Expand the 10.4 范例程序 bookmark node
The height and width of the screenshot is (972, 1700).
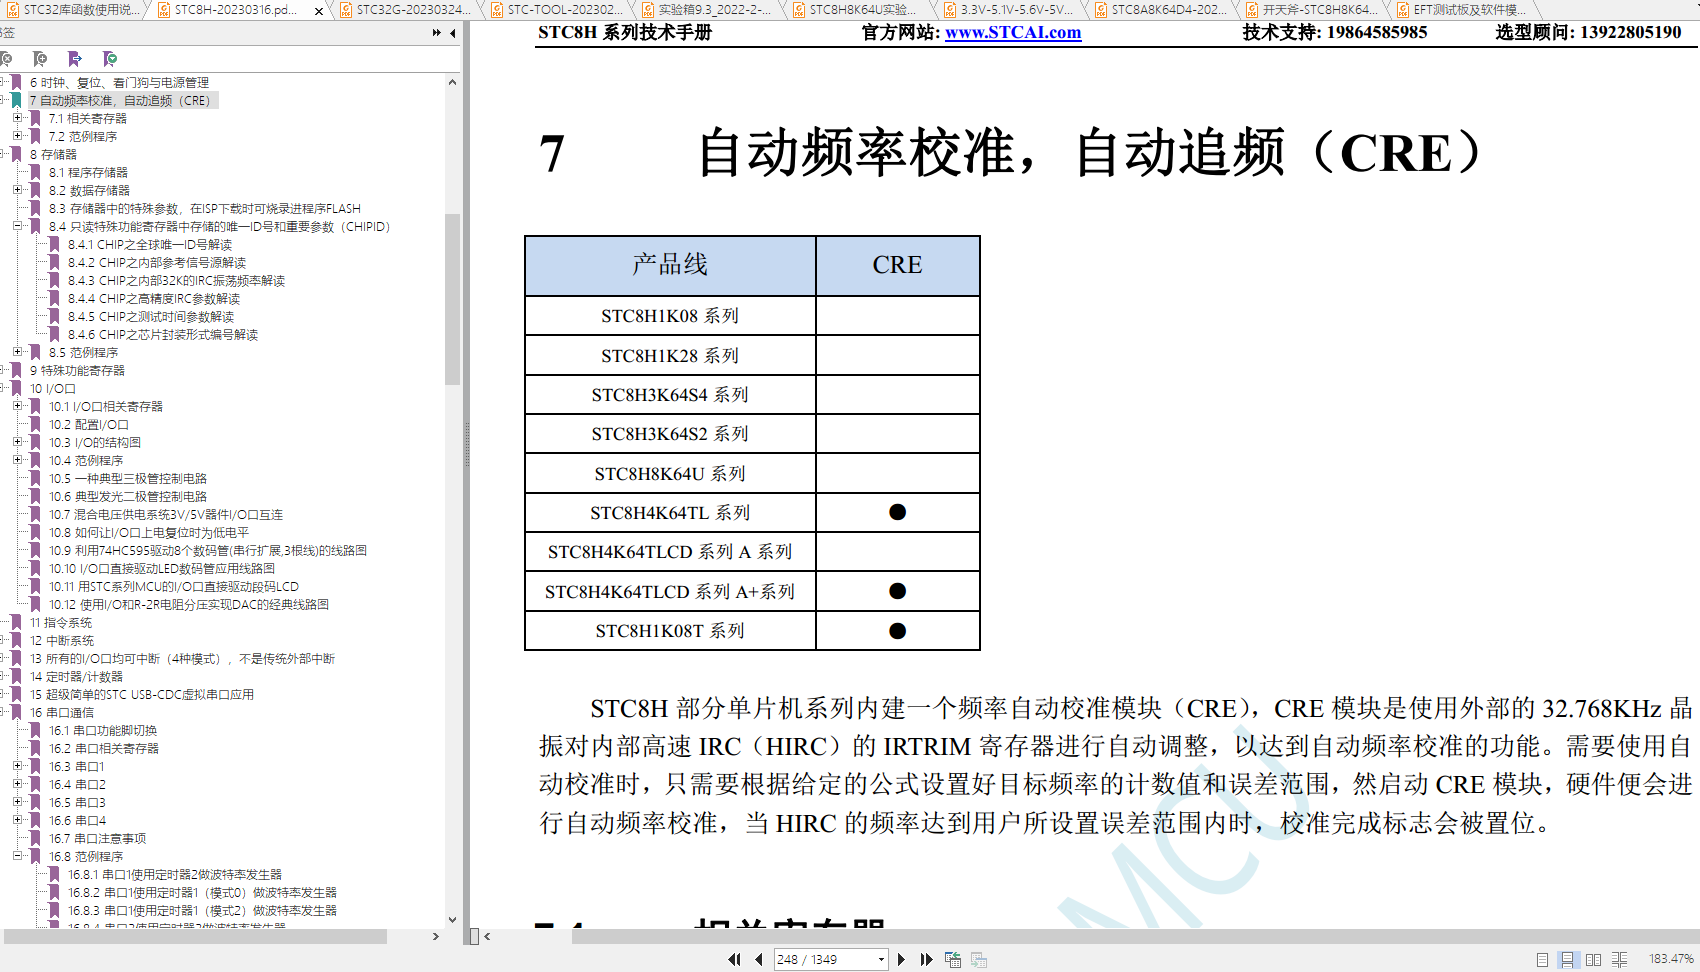pyautogui.click(x=17, y=460)
